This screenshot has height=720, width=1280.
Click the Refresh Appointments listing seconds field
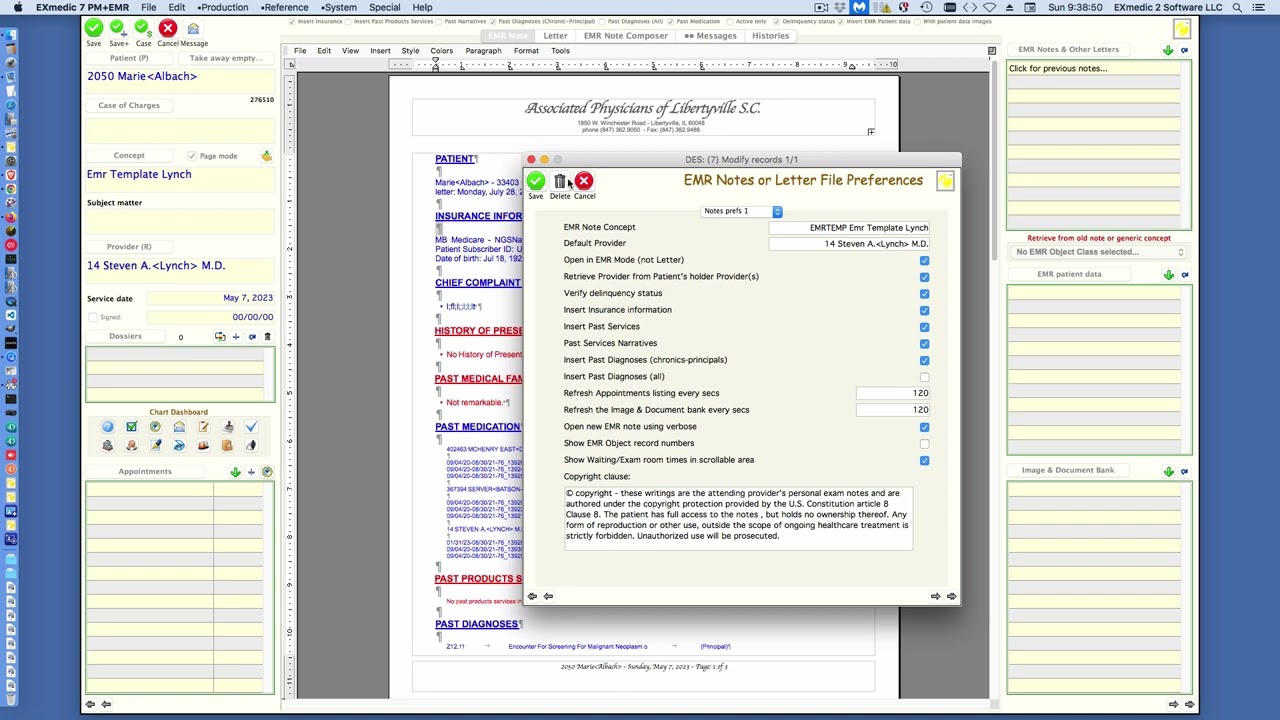(892, 394)
